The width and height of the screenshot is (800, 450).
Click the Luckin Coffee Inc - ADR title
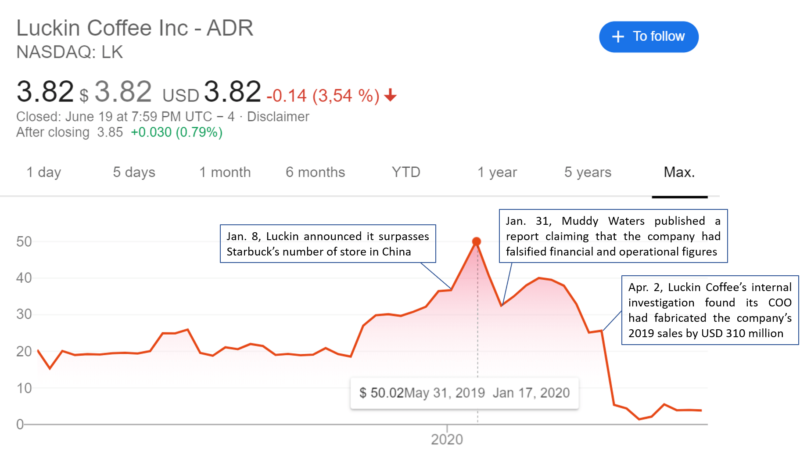[x=135, y=28]
